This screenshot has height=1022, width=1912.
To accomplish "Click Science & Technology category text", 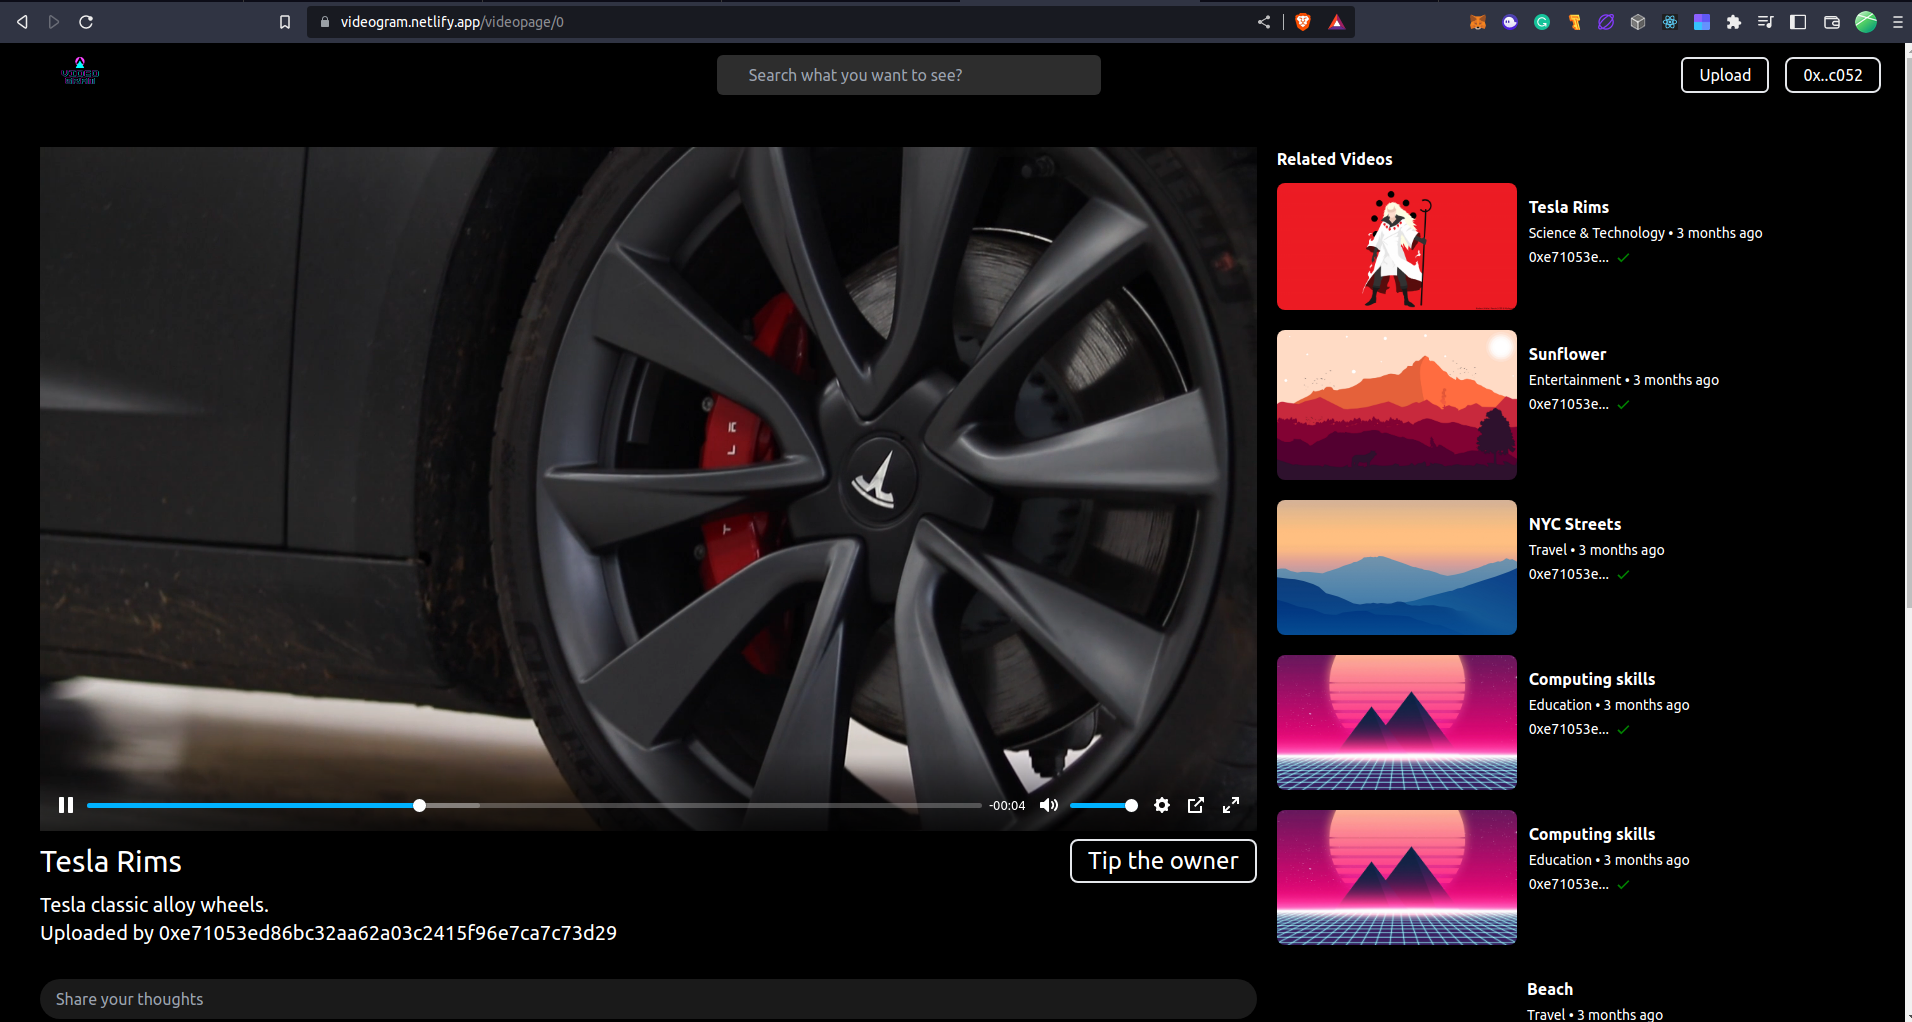I will (1597, 233).
